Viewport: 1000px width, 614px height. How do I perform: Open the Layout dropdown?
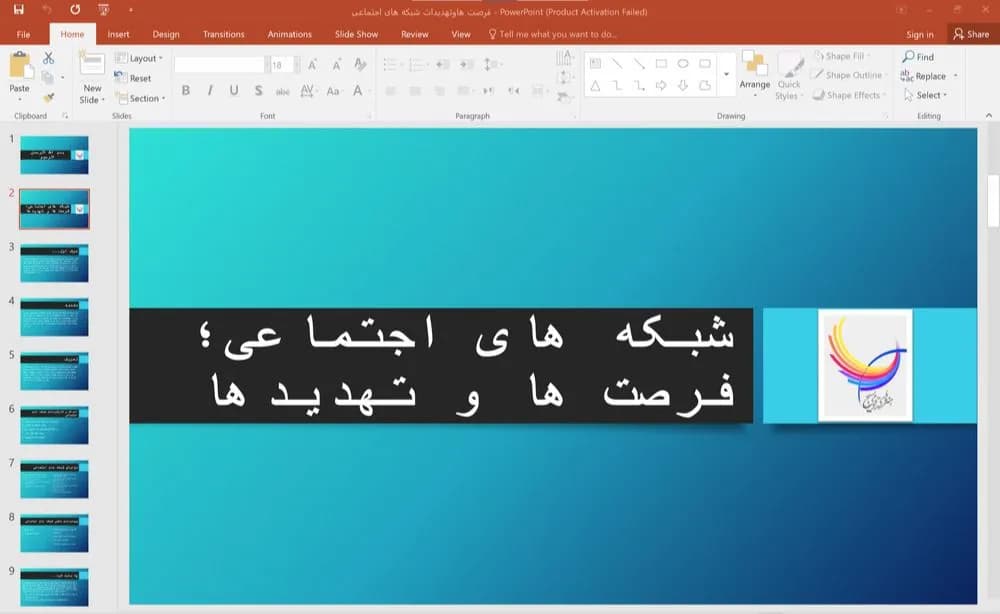(139, 58)
